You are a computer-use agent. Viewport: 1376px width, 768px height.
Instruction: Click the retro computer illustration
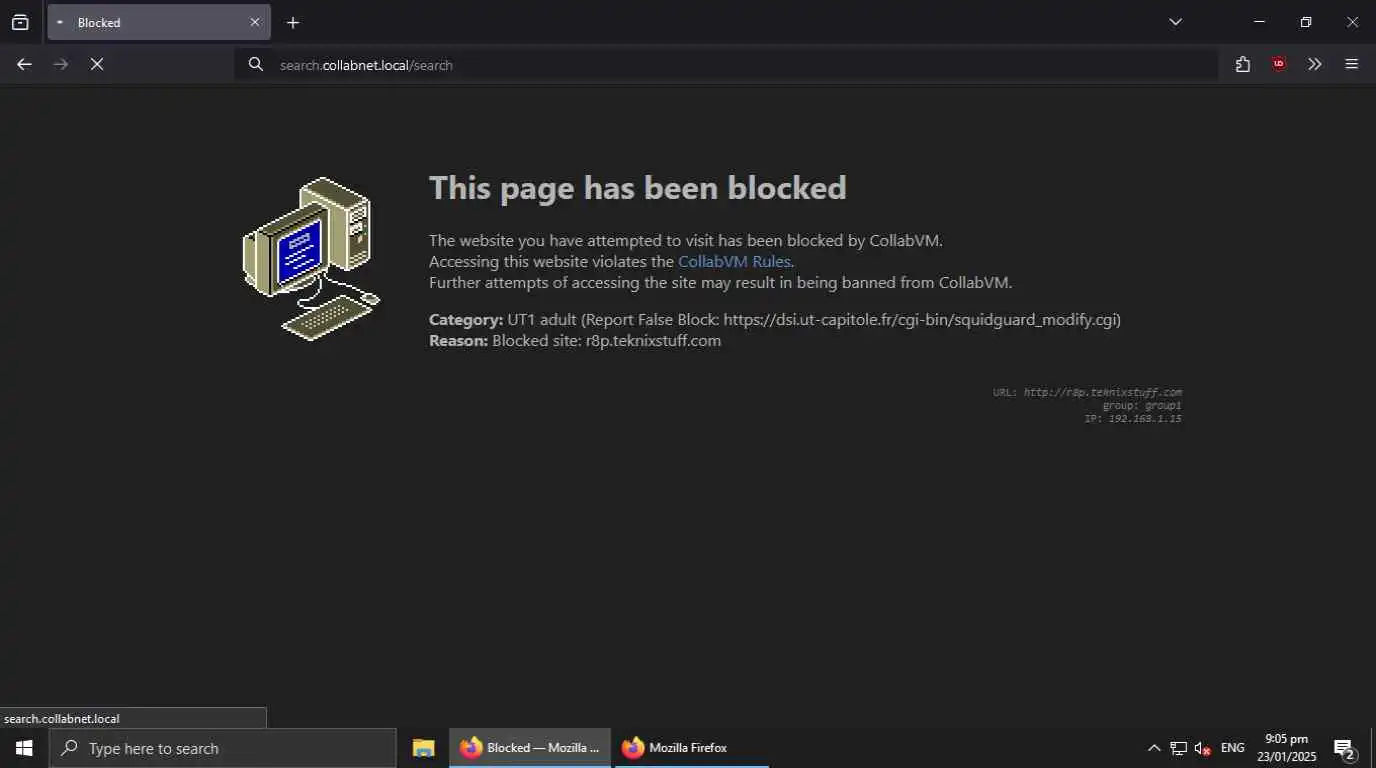[x=312, y=258]
